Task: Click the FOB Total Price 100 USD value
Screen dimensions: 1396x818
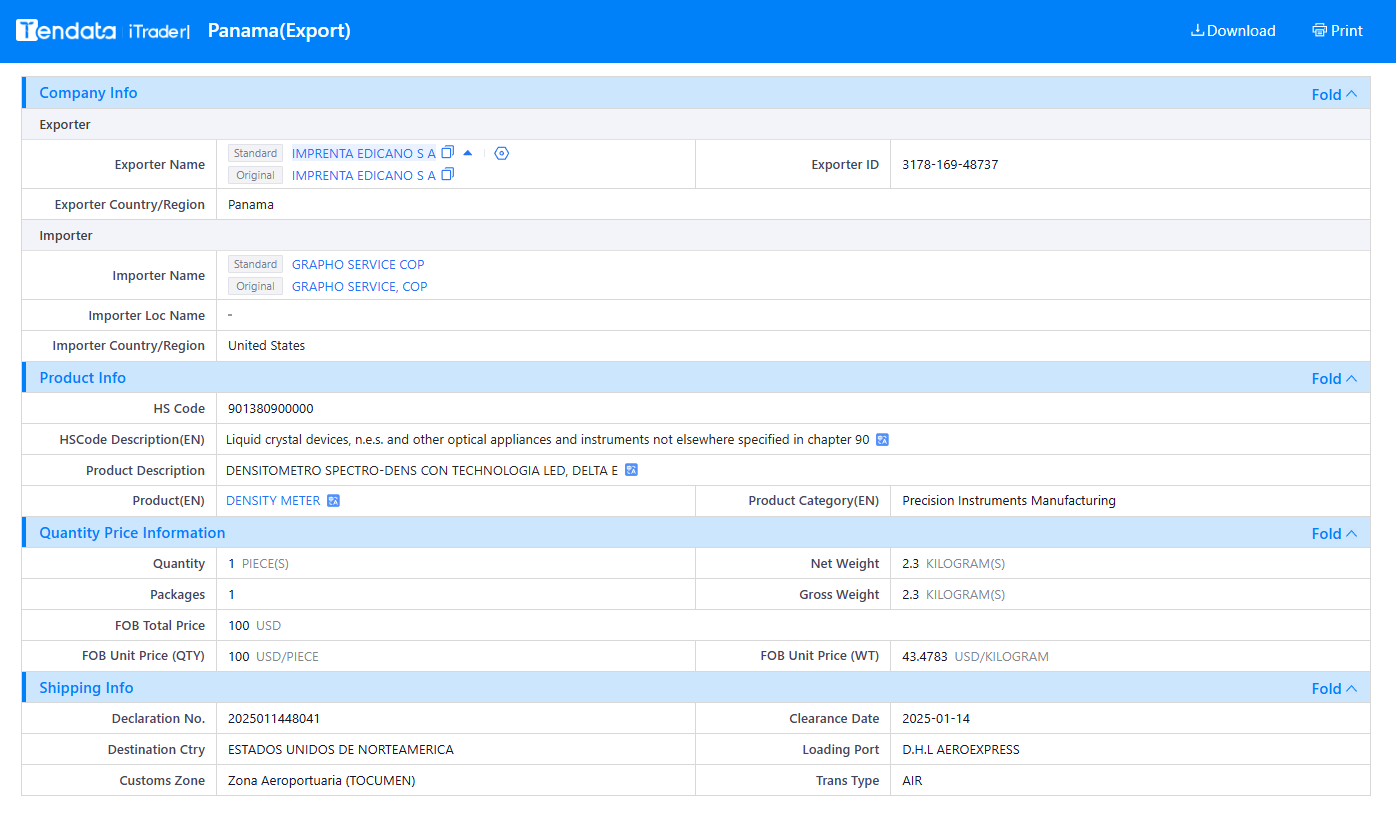Action: coord(255,625)
